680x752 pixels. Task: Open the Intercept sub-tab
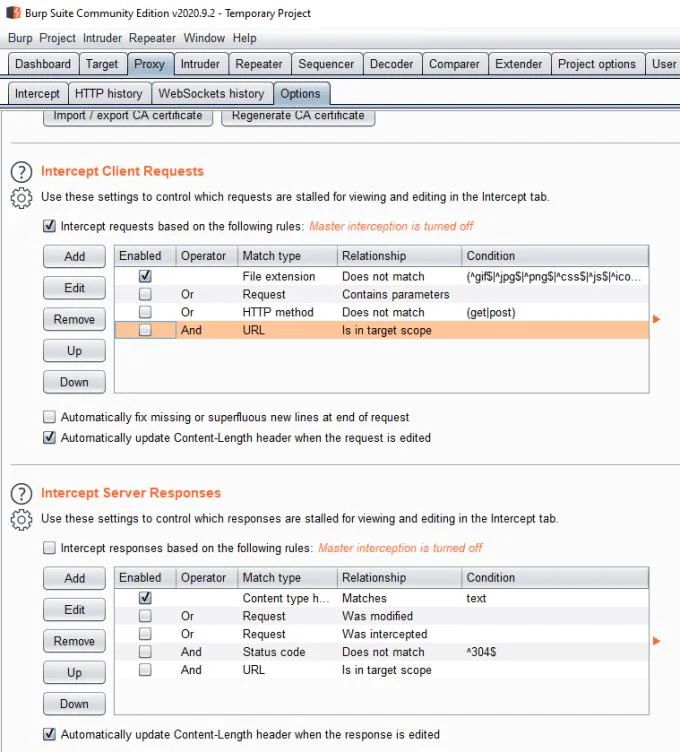37,94
